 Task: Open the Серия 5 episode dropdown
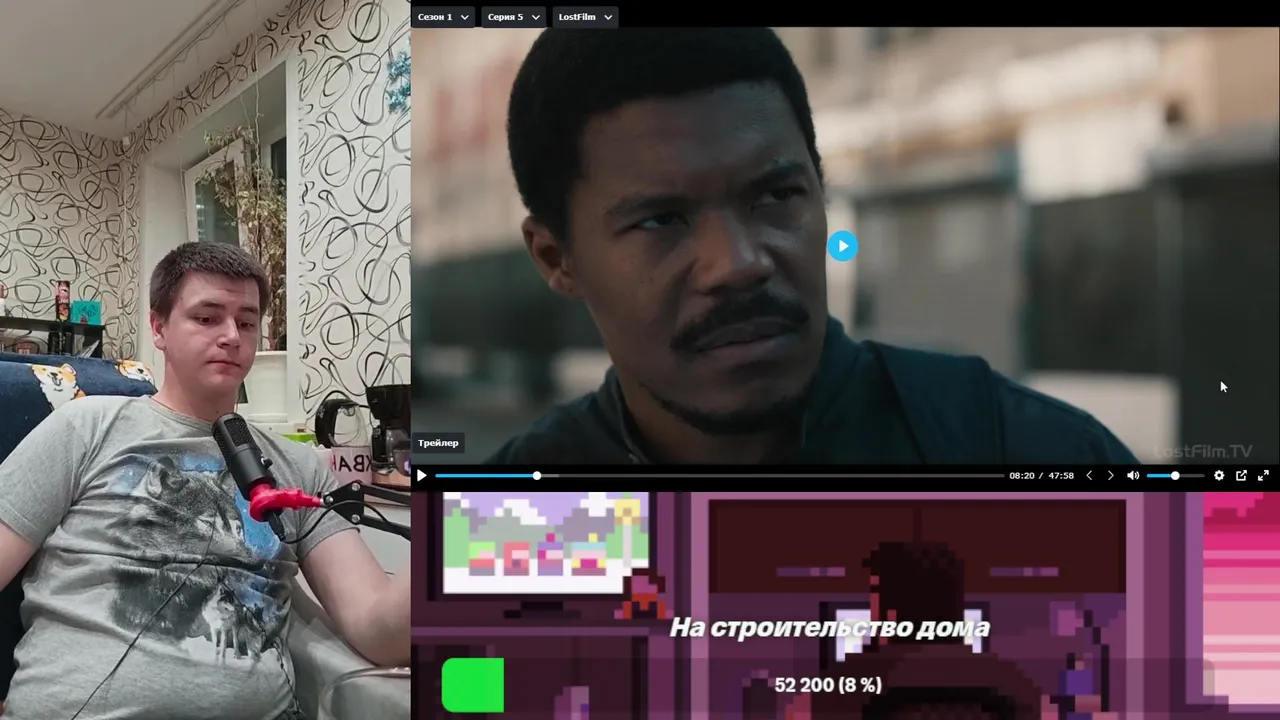tap(514, 17)
